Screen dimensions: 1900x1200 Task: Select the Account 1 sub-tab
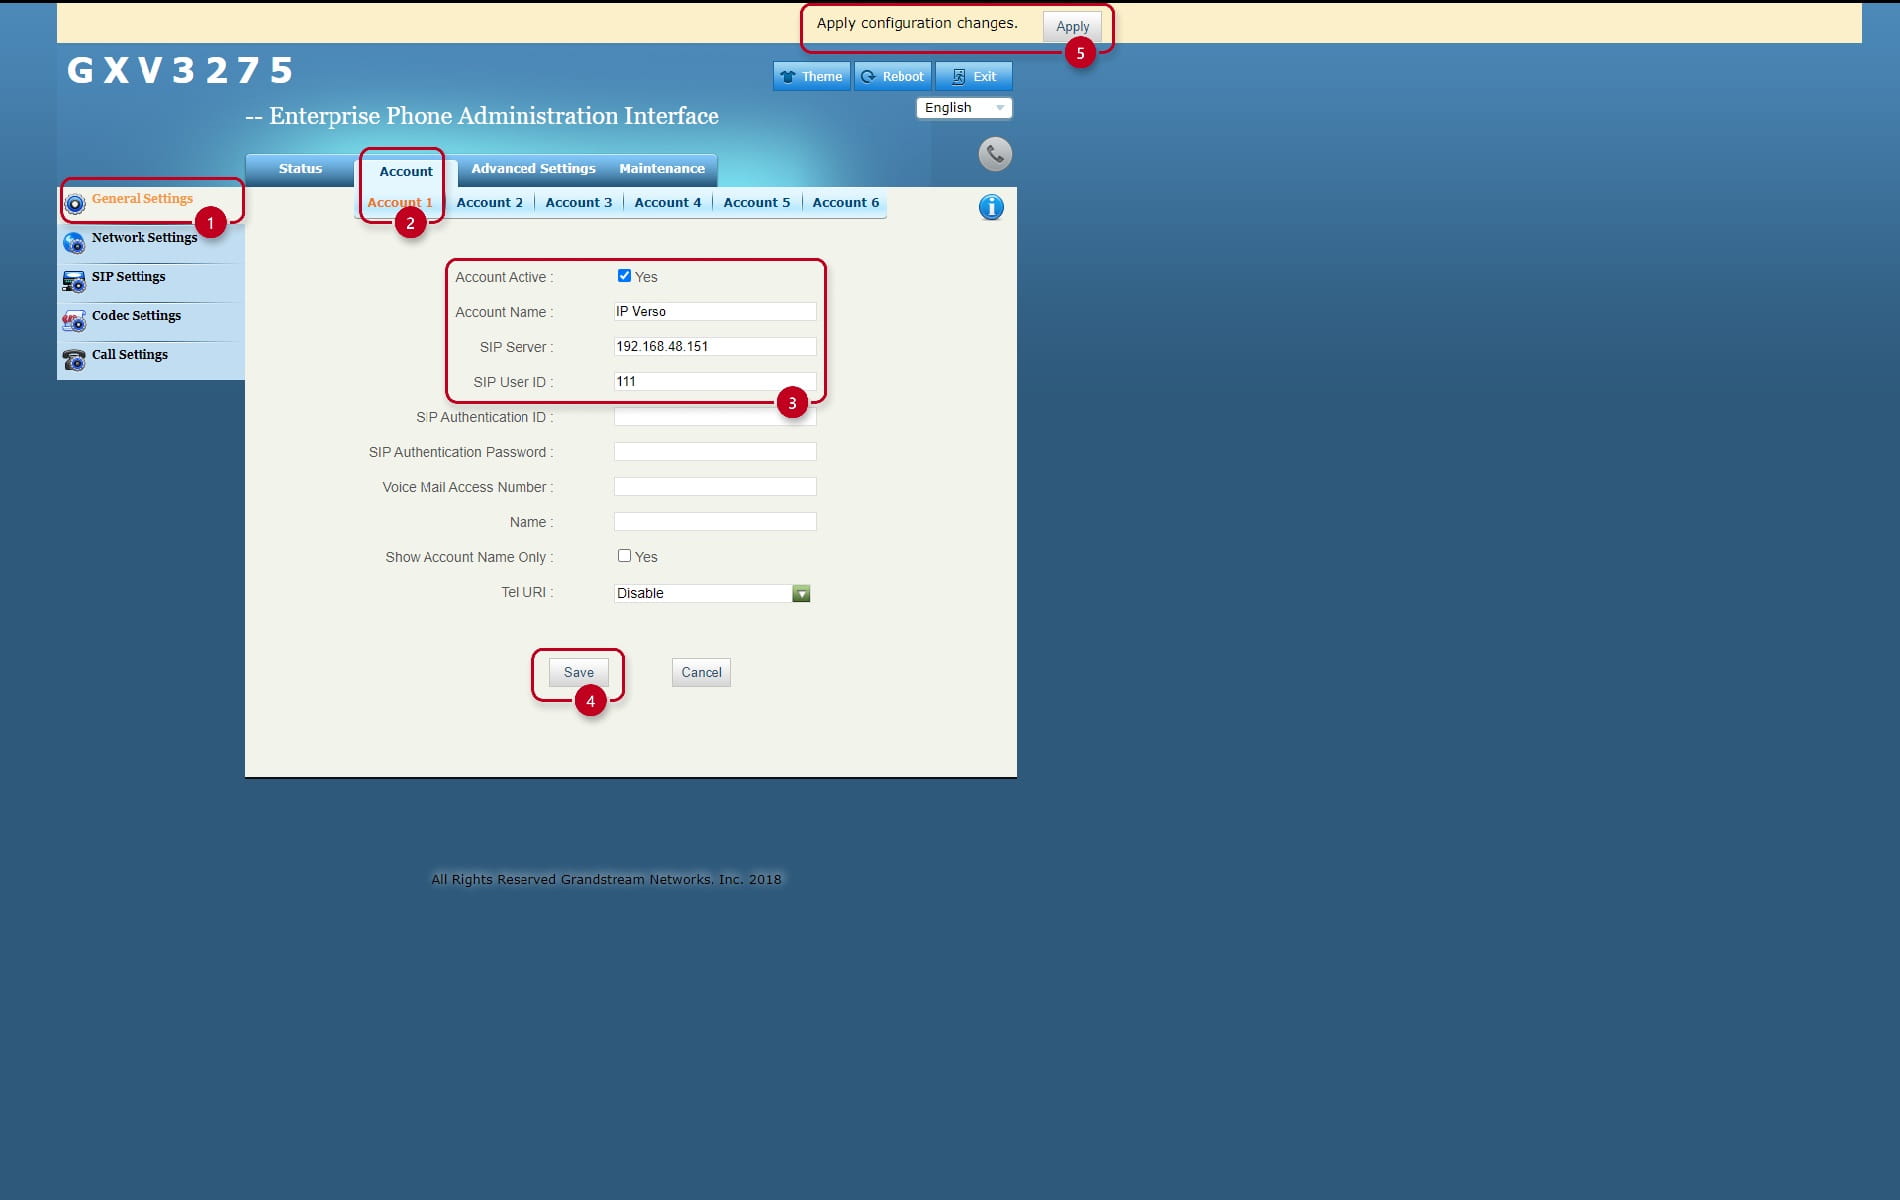(400, 202)
